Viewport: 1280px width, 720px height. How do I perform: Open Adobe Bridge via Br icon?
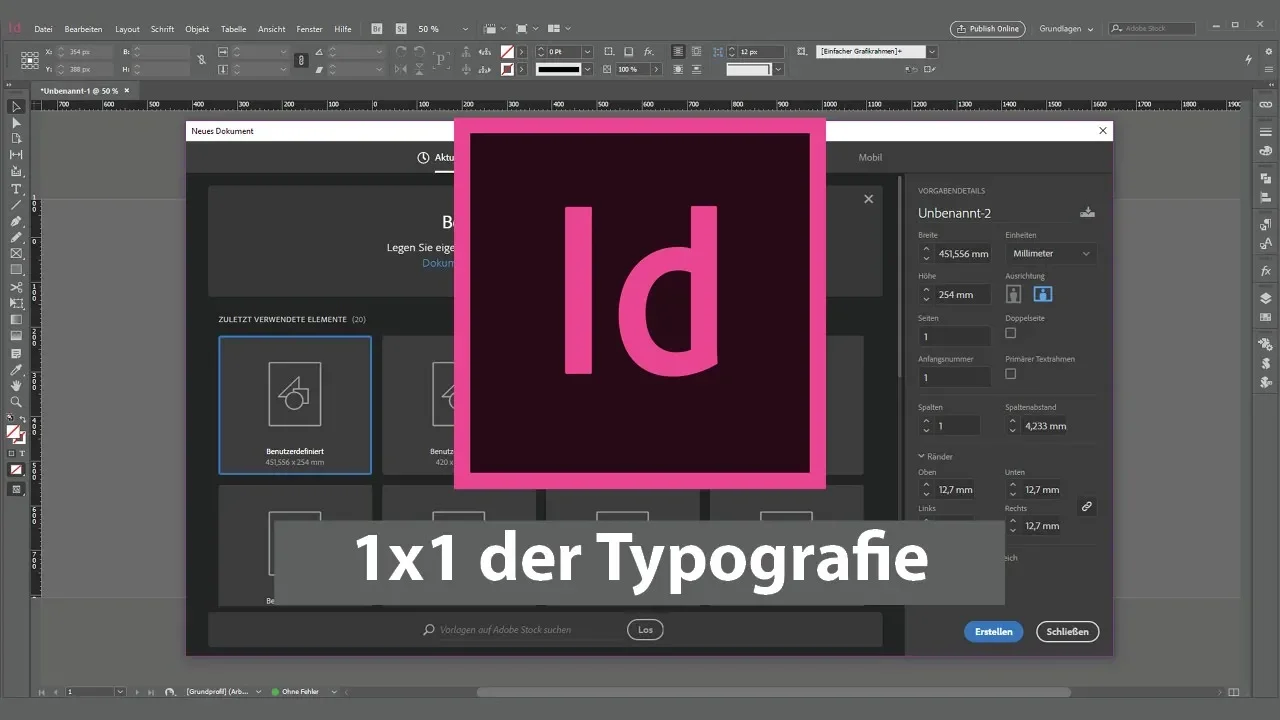tap(376, 29)
